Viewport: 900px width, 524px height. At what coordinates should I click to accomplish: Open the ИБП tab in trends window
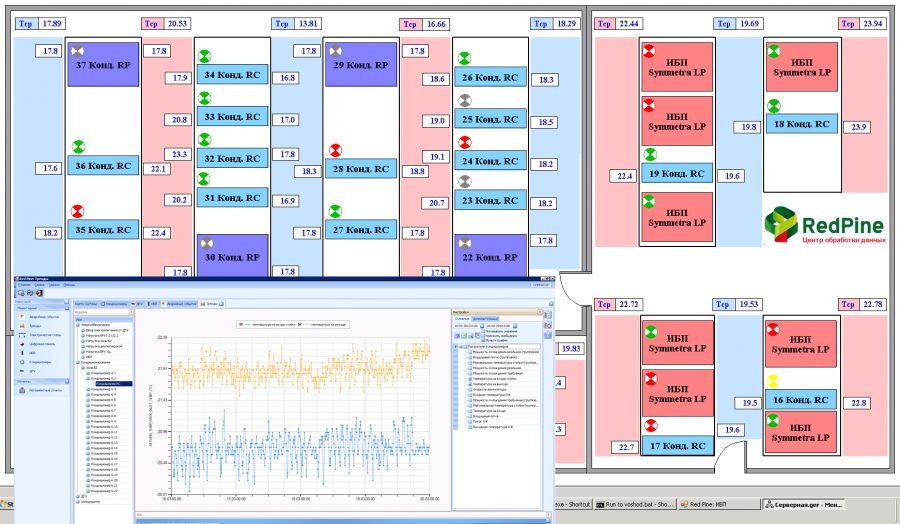coord(152,304)
